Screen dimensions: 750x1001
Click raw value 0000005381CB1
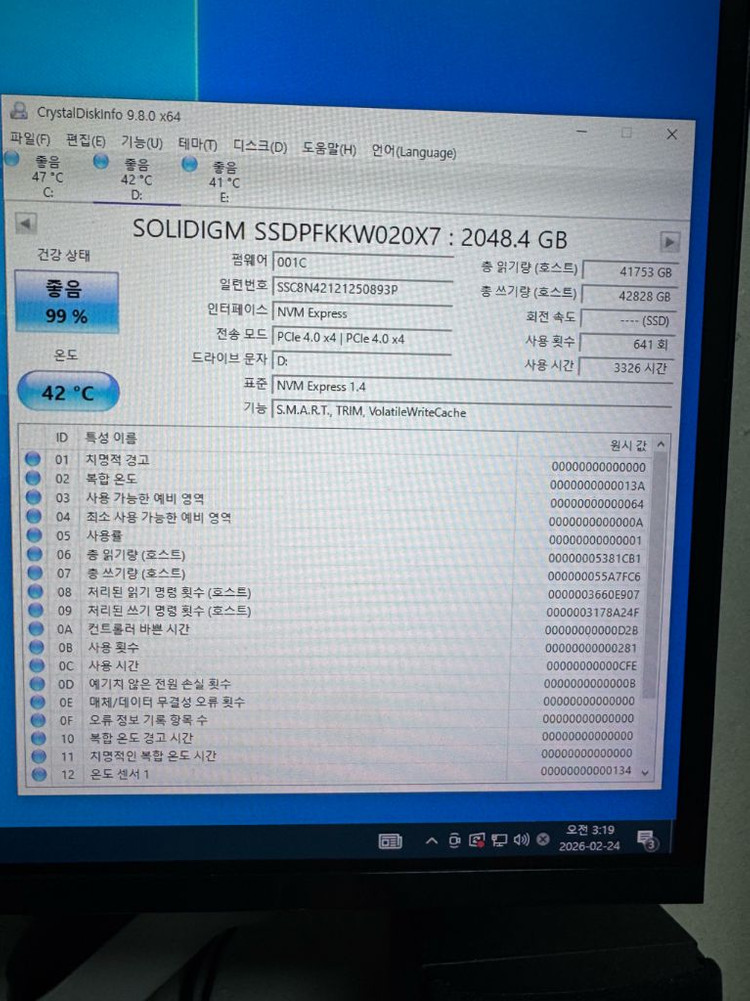coord(594,559)
